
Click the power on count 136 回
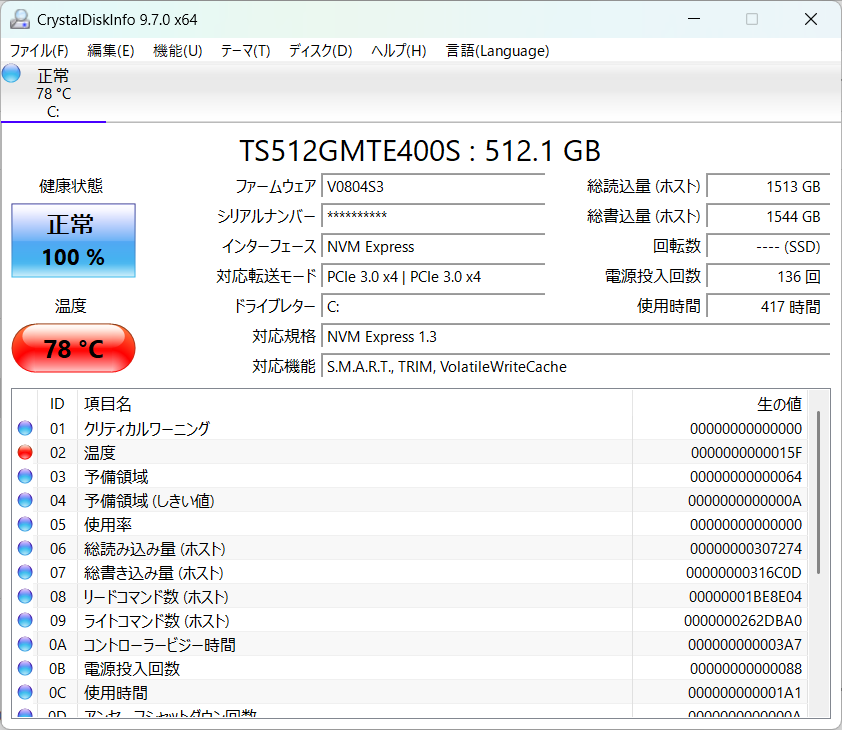[768, 277]
